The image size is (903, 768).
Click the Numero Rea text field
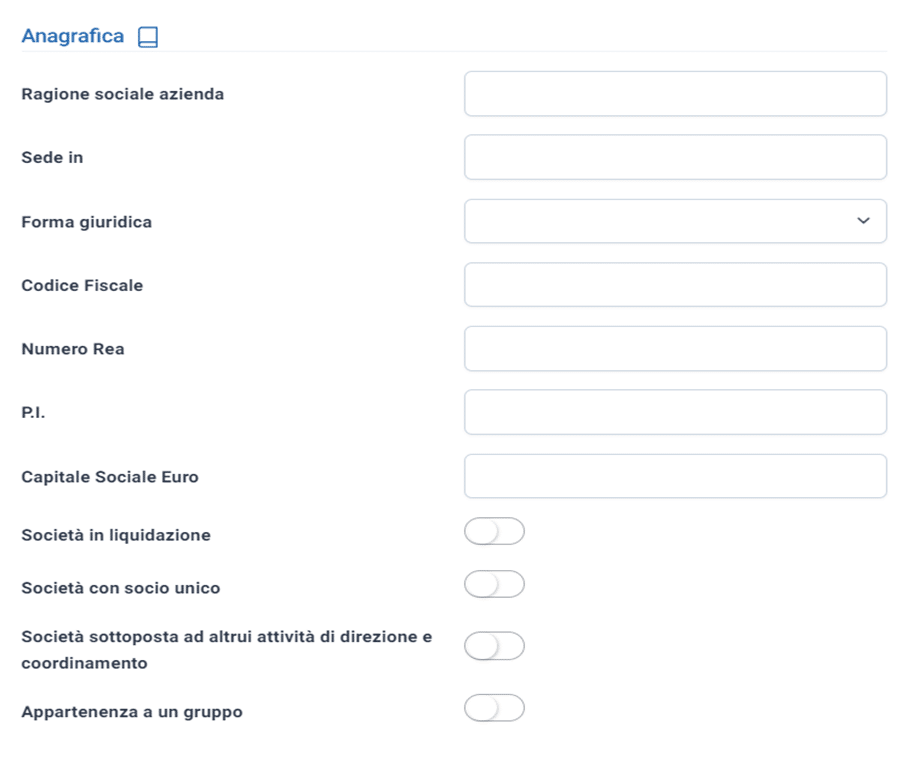point(675,348)
